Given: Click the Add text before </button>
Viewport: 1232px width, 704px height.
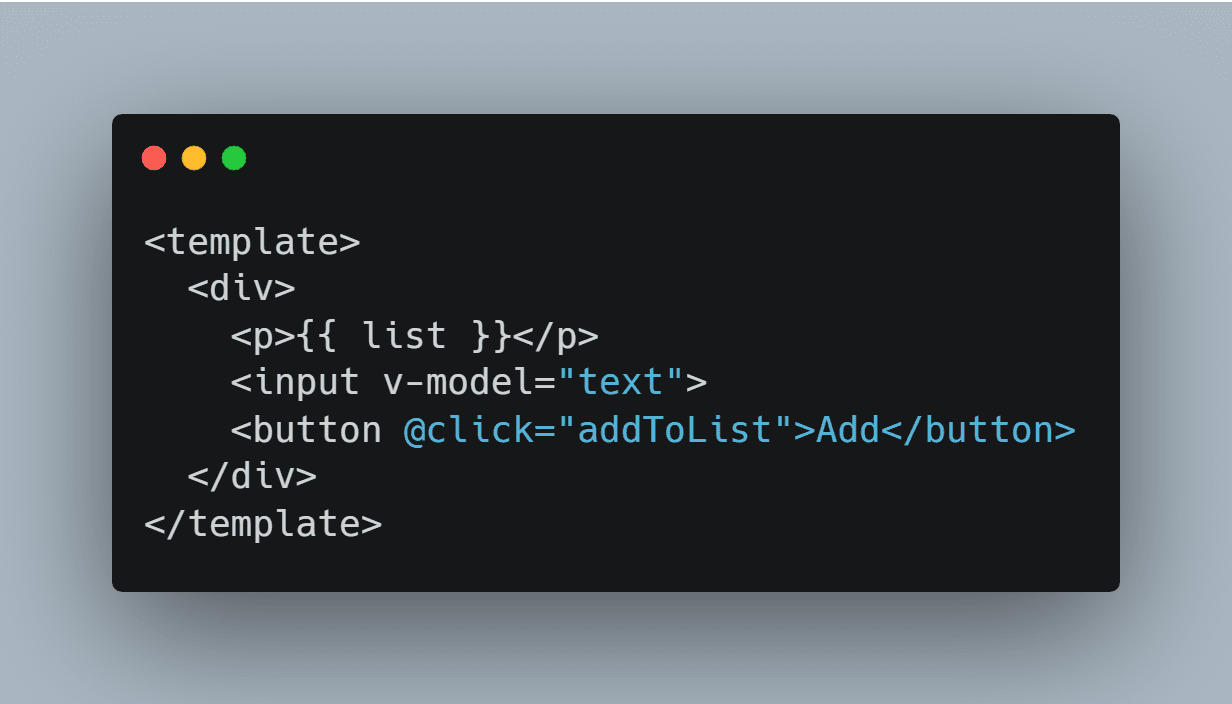Looking at the screenshot, I should point(847,429).
